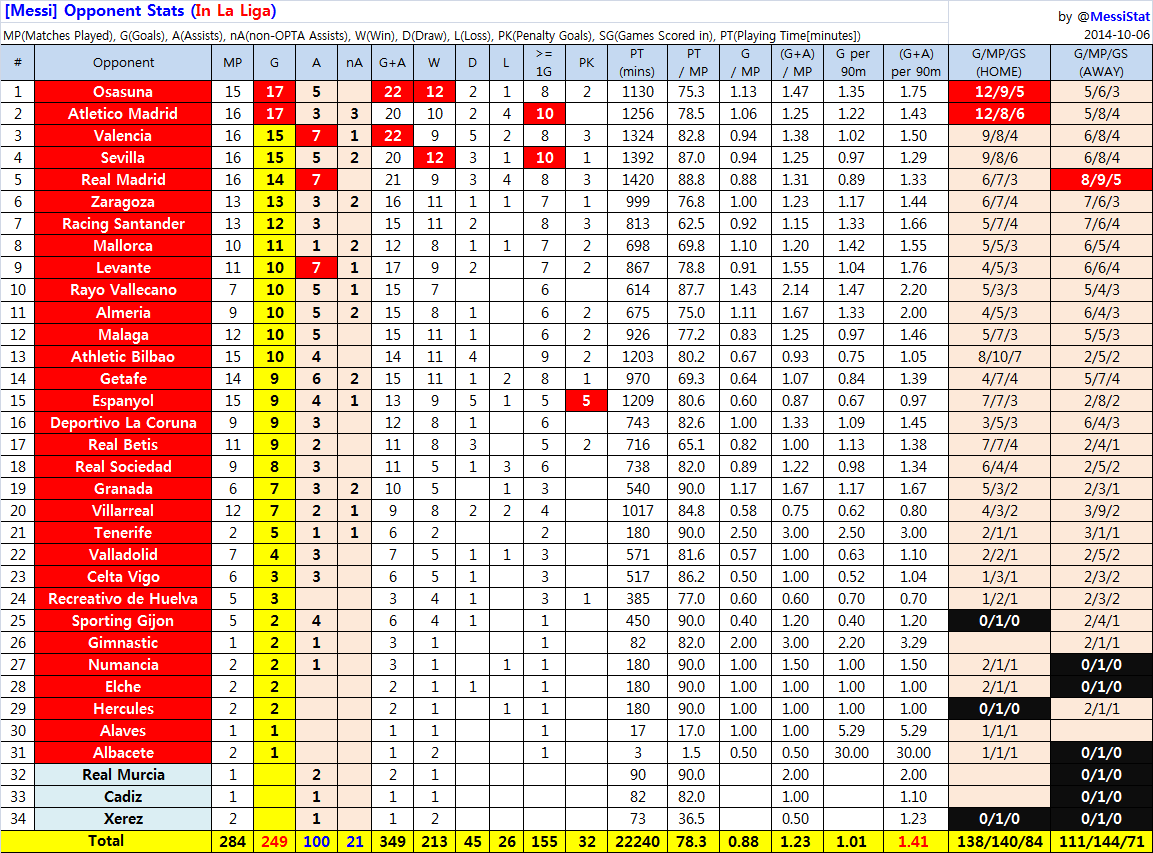Screen dimensions: 1153x853
Task: Select the Xerez opponent cell
Action: [x=123, y=819]
